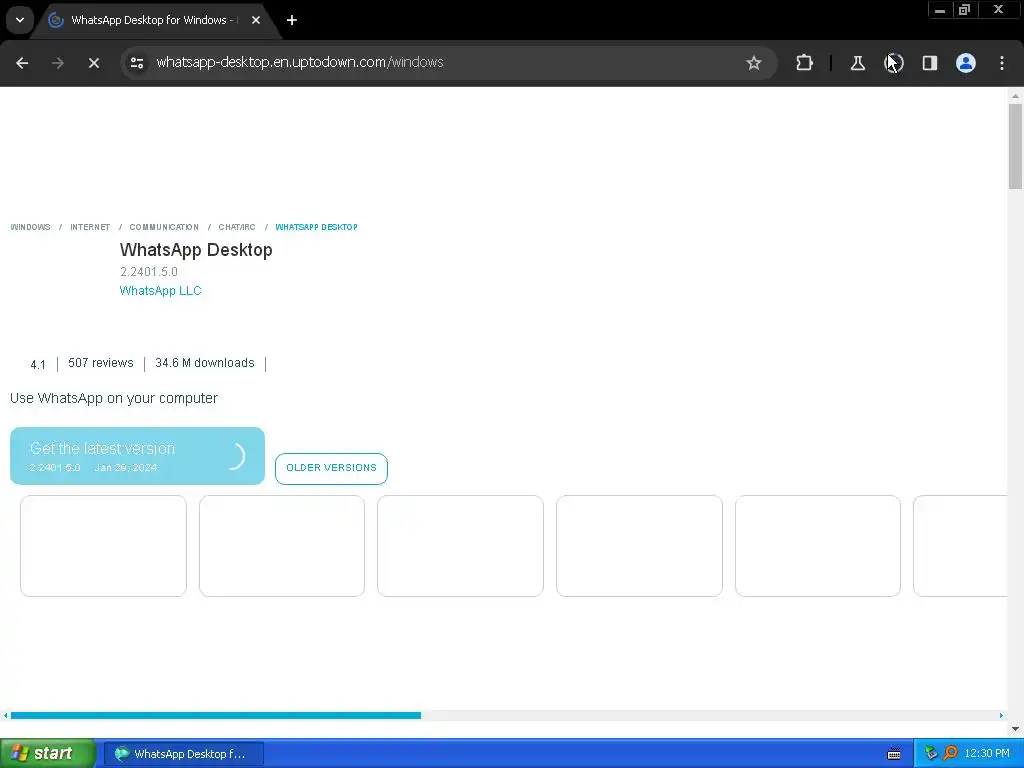
Task: Click the vertical scrollbar down arrow
Action: (x=1015, y=729)
